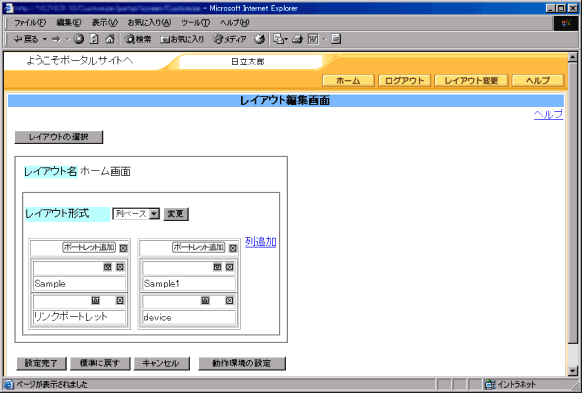The image size is (582, 393).
Task: Click the move icon on the リンクポートレット portlet
Action: [95, 301]
